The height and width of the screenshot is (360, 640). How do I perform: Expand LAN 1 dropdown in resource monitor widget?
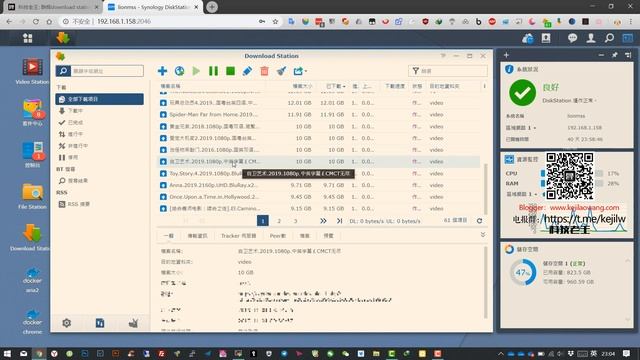coord(521,194)
